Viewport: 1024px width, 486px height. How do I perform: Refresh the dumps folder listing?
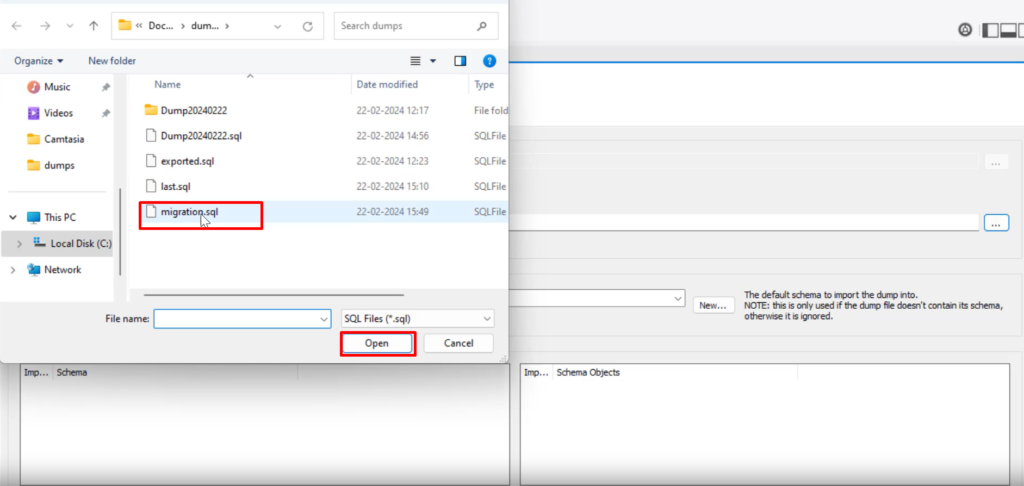click(308, 26)
